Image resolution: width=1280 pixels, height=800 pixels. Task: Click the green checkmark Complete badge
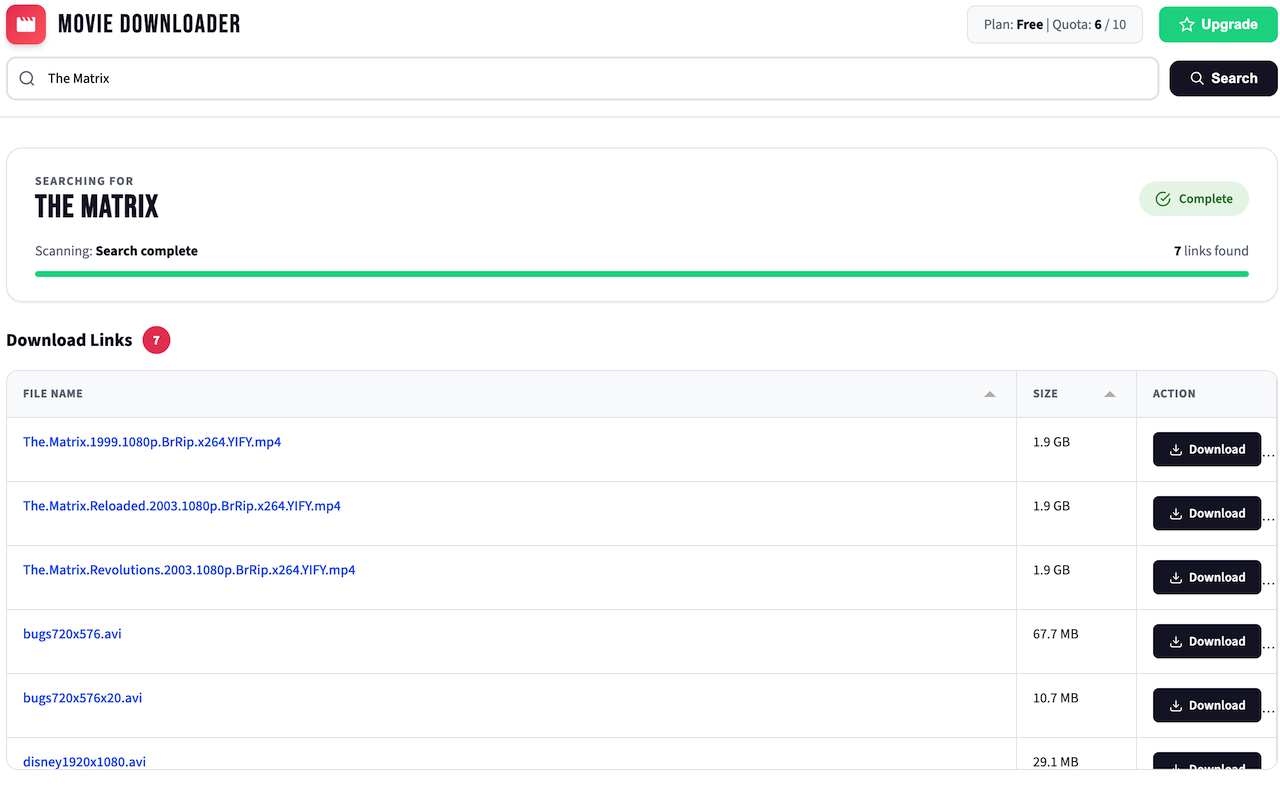pos(1193,199)
